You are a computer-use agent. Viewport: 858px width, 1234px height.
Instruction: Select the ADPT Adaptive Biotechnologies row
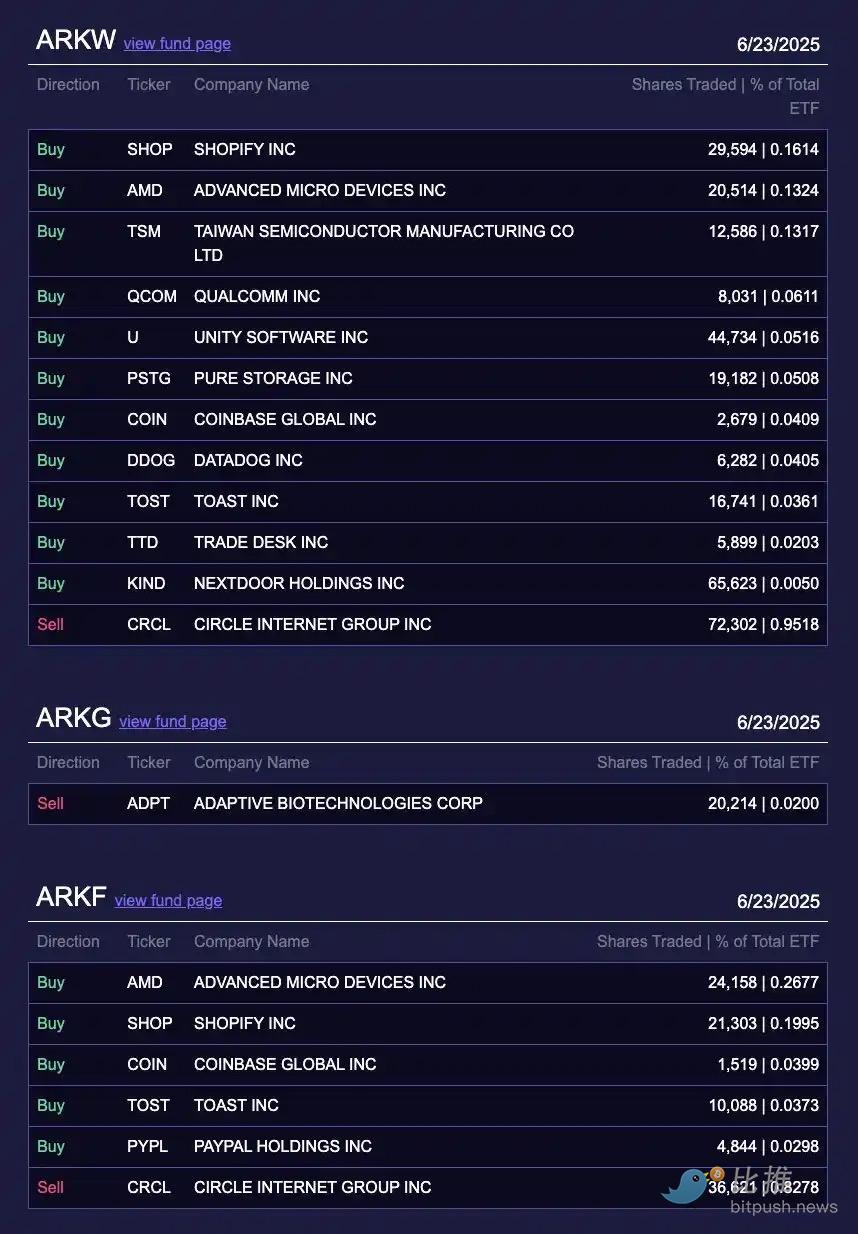click(428, 803)
